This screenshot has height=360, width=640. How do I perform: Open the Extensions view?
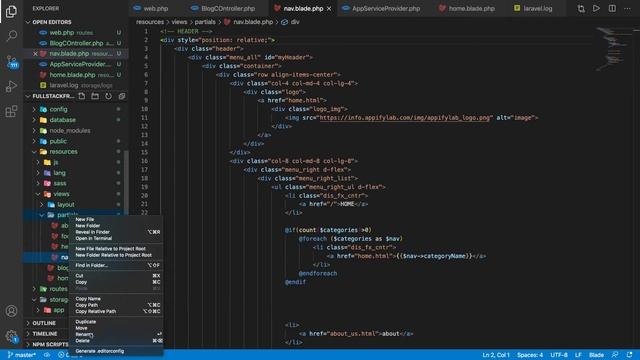(11, 111)
